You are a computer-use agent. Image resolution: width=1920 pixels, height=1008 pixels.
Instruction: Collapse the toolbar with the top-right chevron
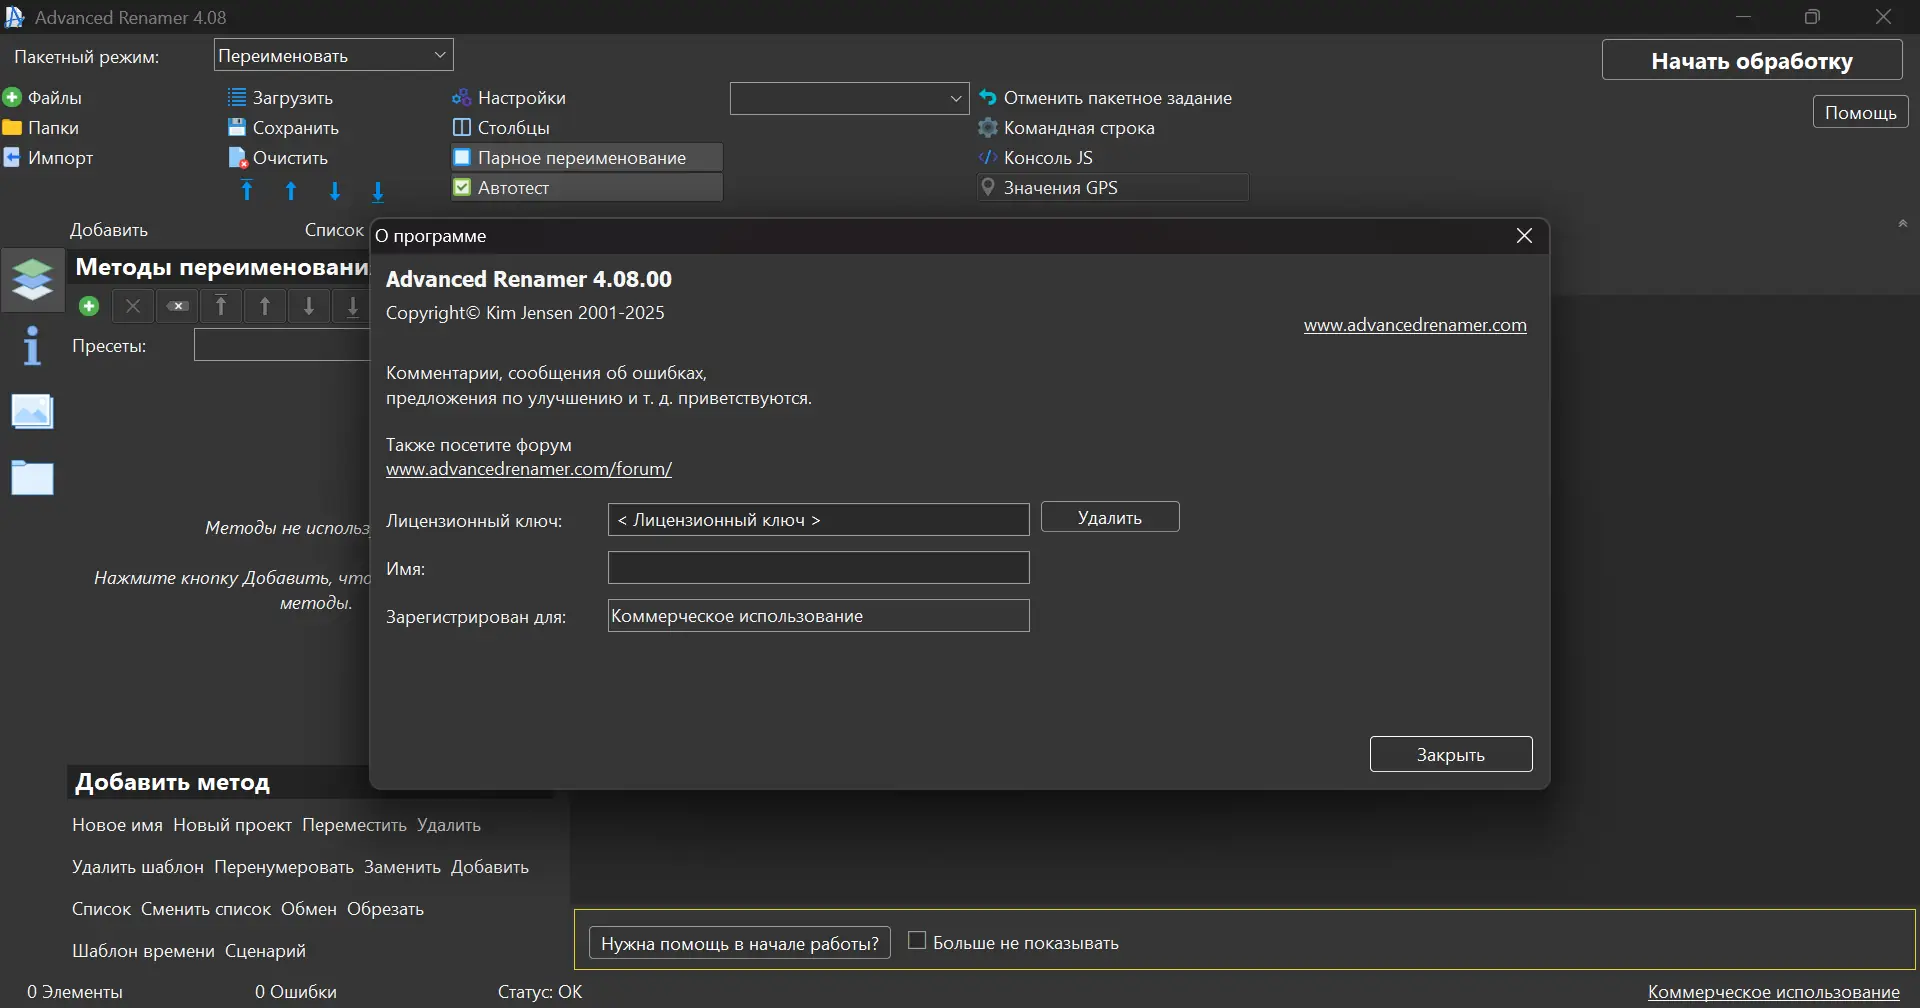pos(1903,224)
